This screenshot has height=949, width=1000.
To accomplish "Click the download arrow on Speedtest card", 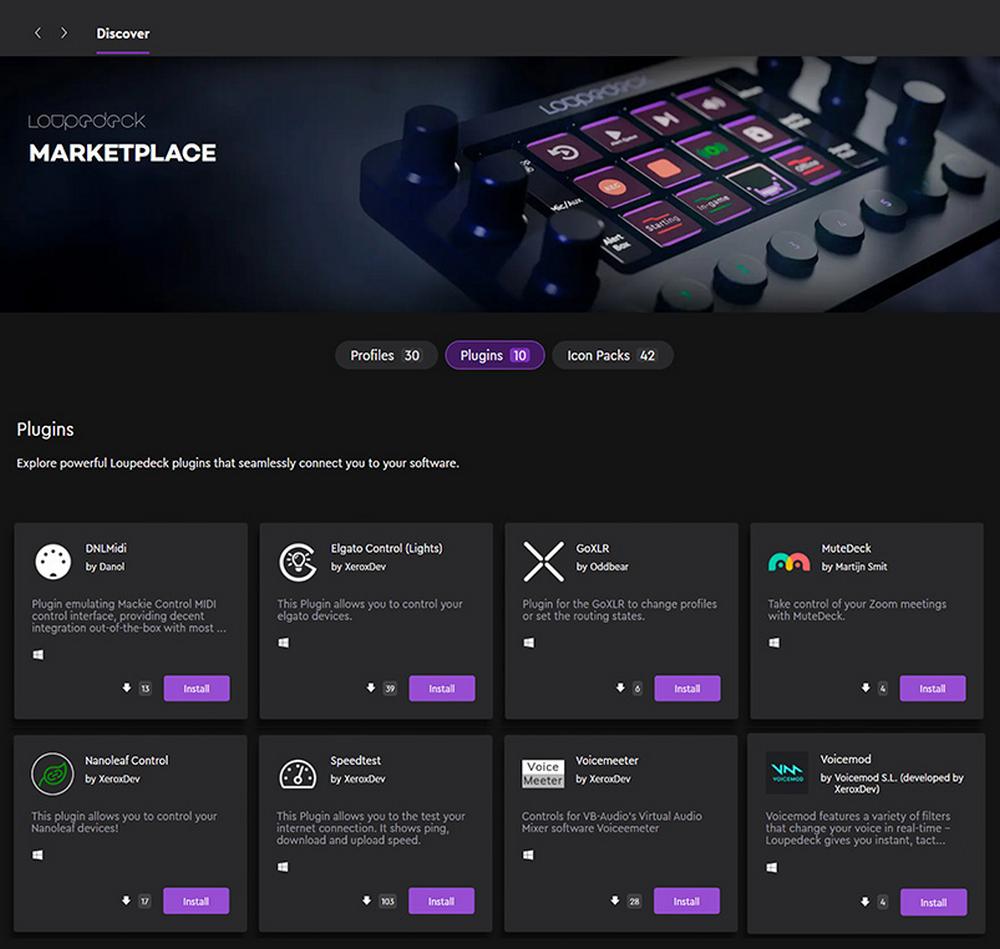I will point(366,901).
